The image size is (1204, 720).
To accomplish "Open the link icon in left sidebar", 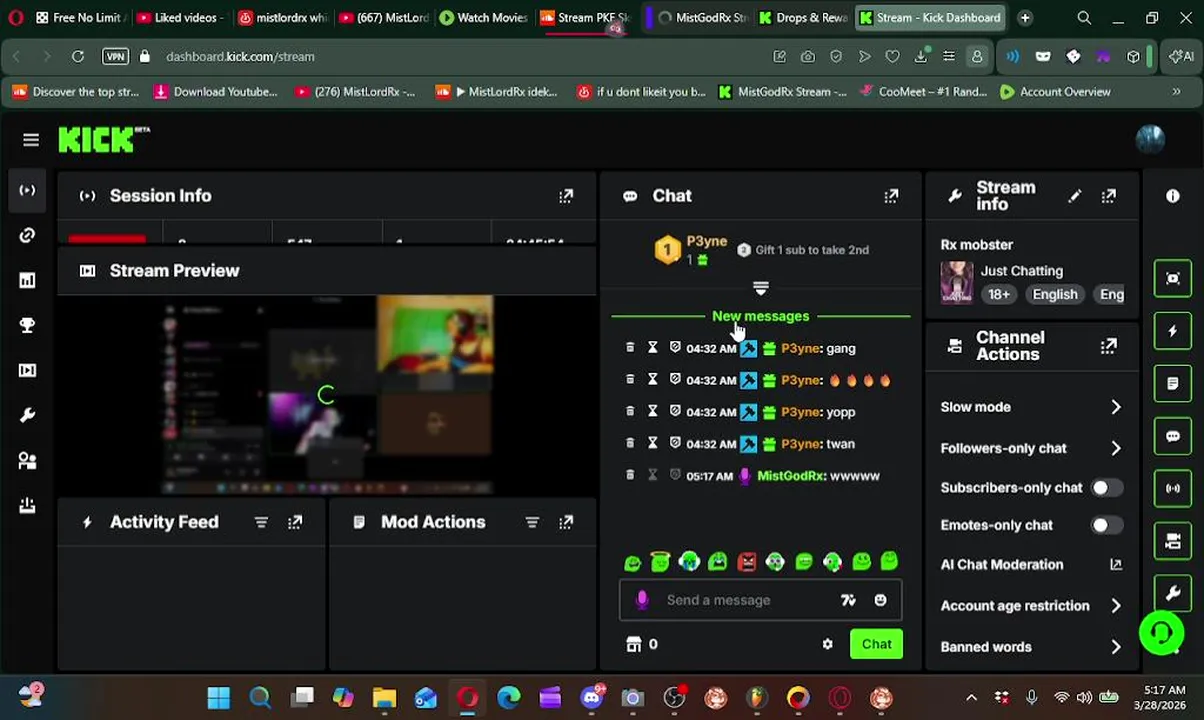I will pos(27,235).
